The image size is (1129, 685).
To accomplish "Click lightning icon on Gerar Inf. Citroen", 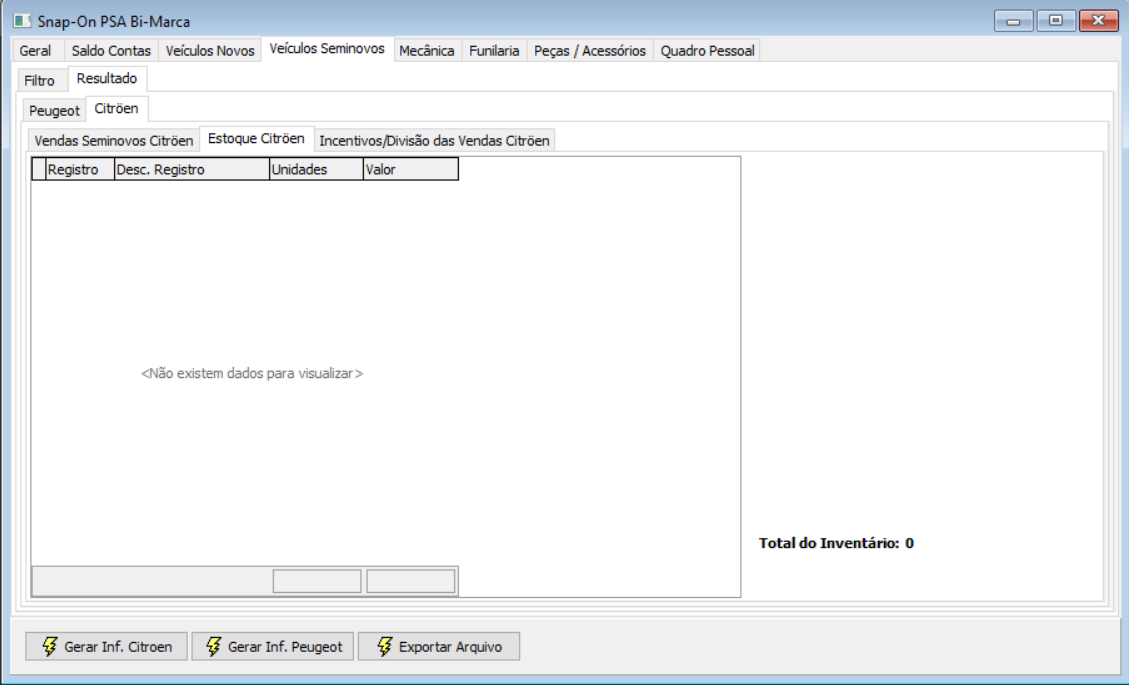I will coord(49,646).
